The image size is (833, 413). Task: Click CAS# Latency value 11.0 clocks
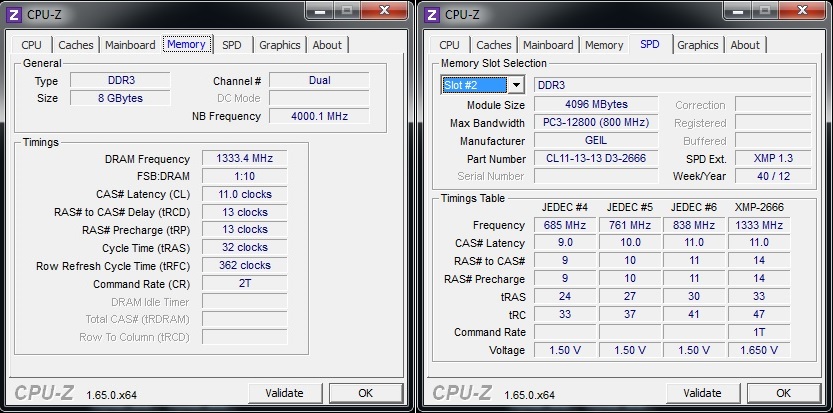245,194
